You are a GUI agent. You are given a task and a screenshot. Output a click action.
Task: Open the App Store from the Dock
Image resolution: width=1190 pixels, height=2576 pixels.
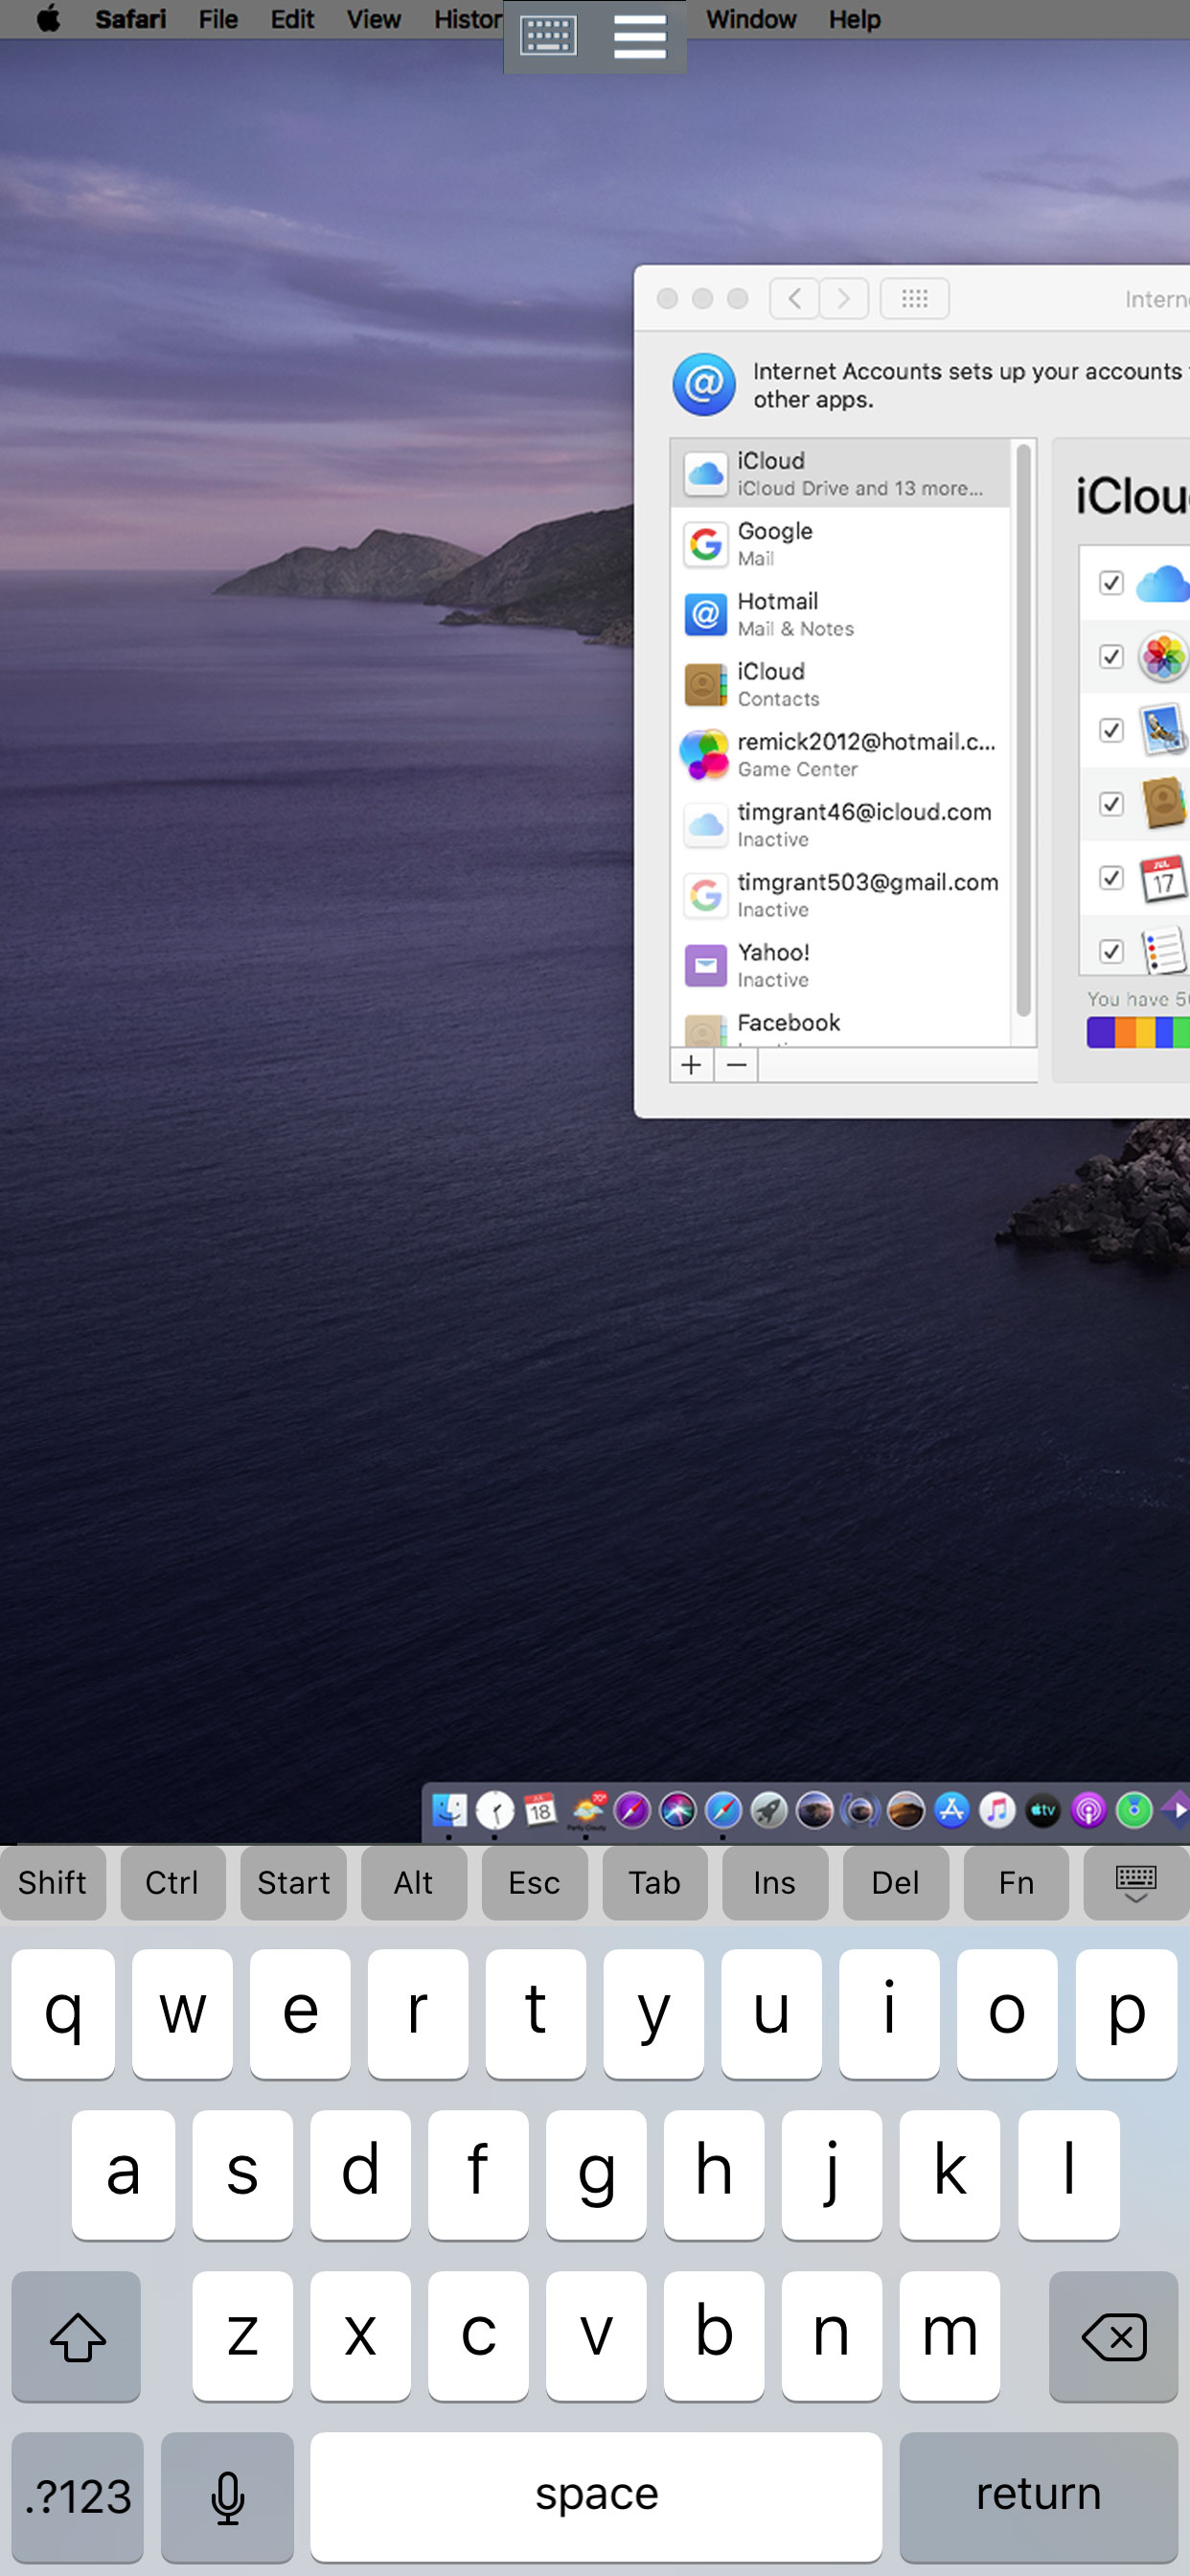[x=952, y=1810]
